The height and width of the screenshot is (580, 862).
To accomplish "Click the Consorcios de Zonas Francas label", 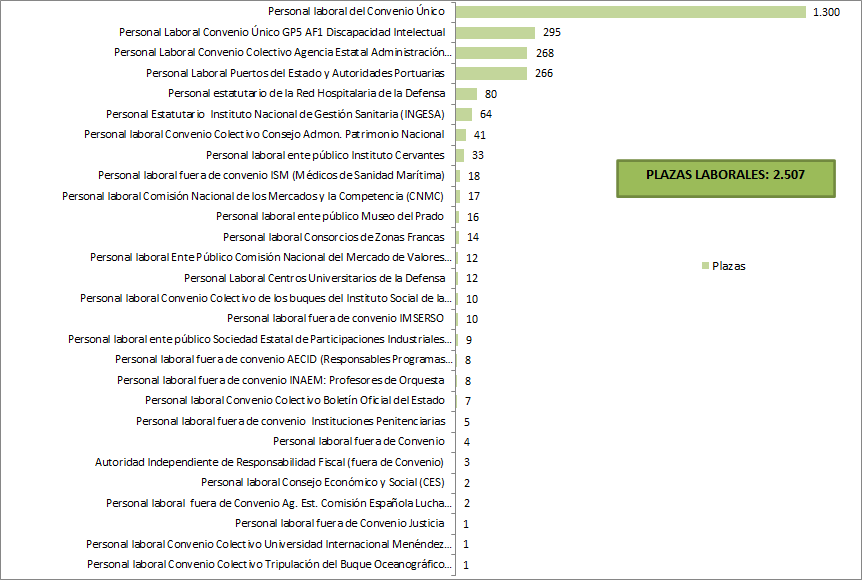I will [x=334, y=237].
